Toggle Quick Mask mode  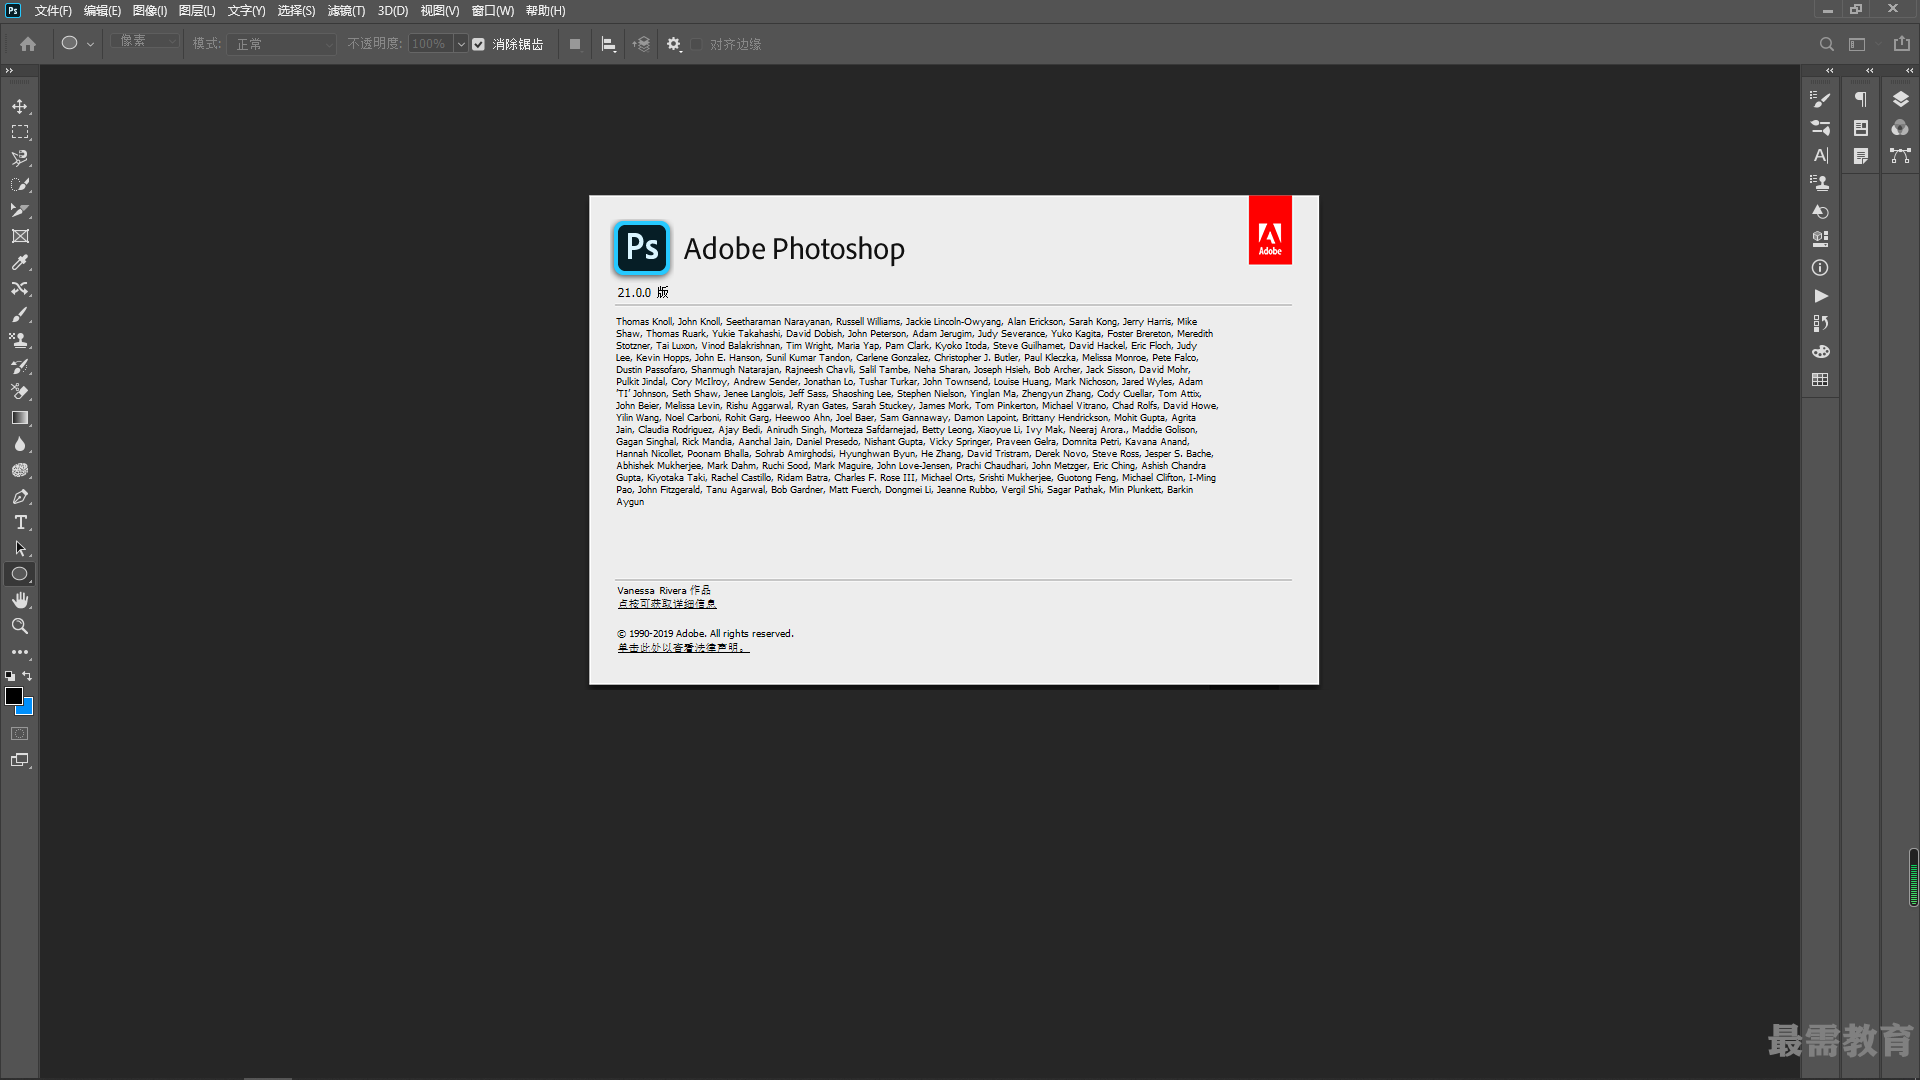[x=20, y=734]
